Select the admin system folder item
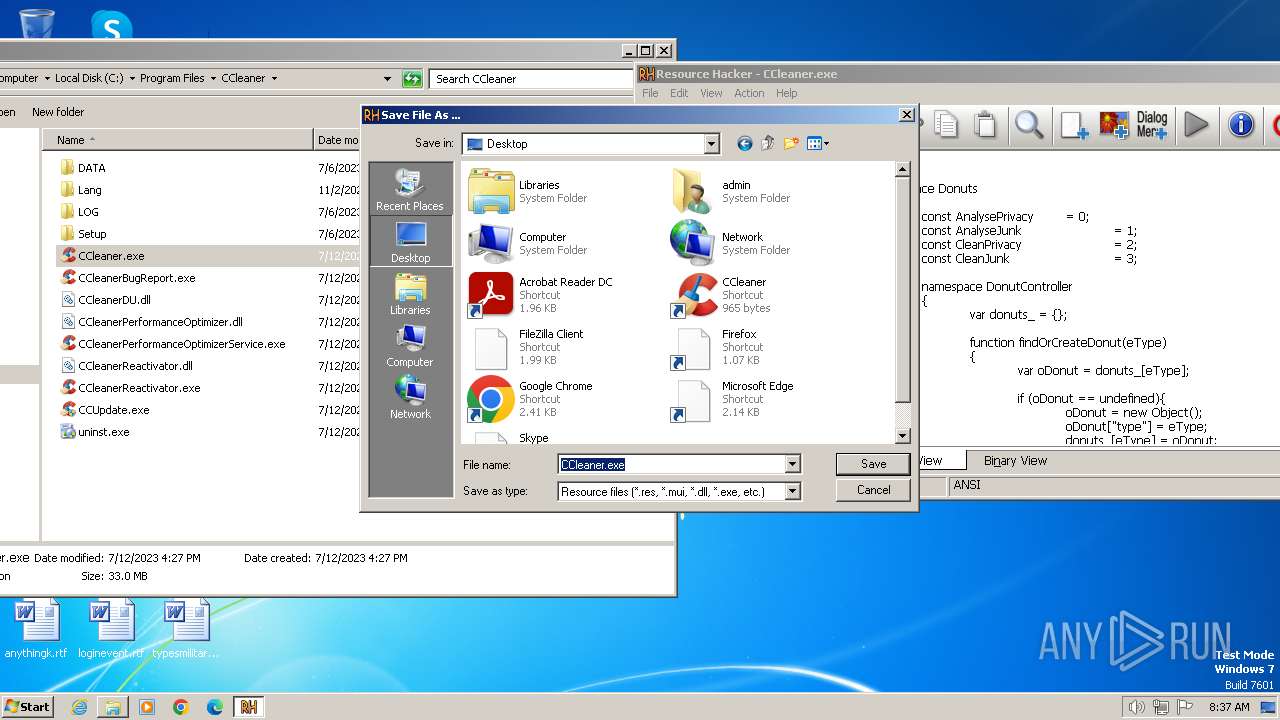The image size is (1280, 720). (x=730, y=190)
